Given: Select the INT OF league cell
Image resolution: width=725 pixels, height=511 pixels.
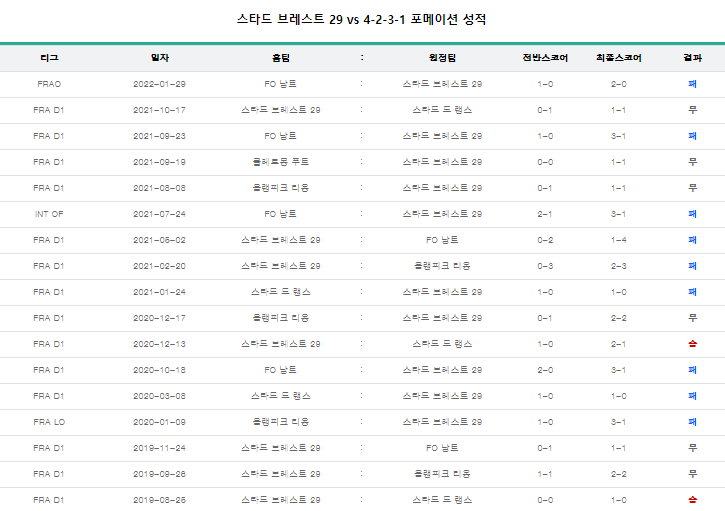Looking at the screenshot, I should click(x=49, y=214).
